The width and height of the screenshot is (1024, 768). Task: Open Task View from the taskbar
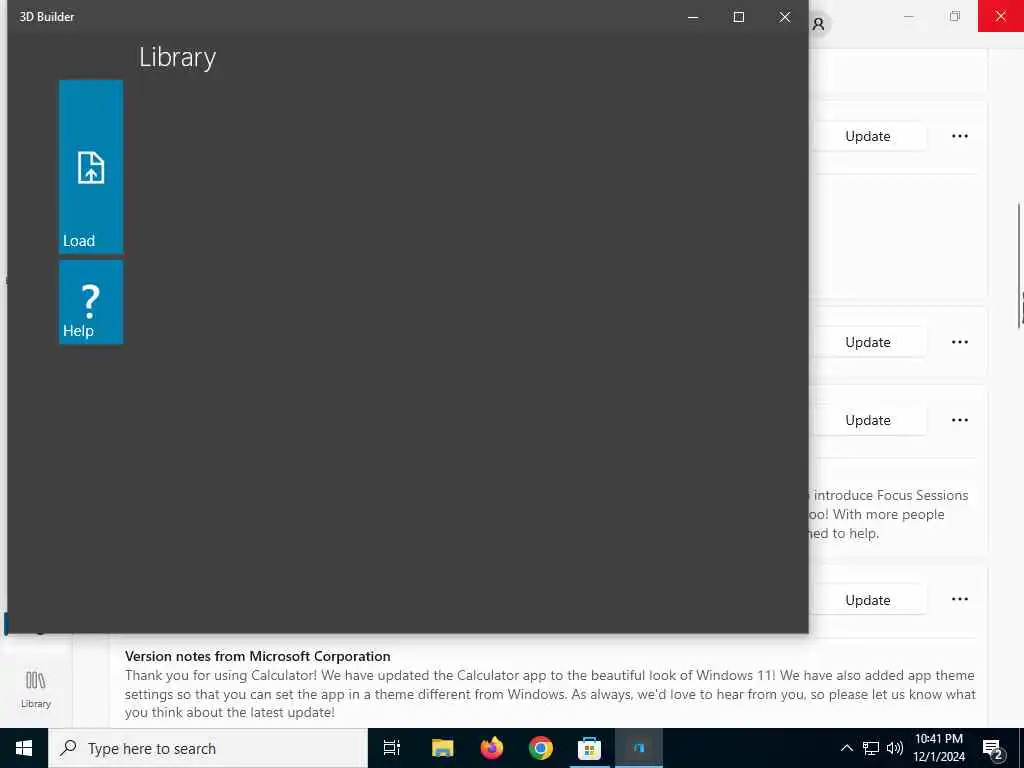[x=392, y=748]
